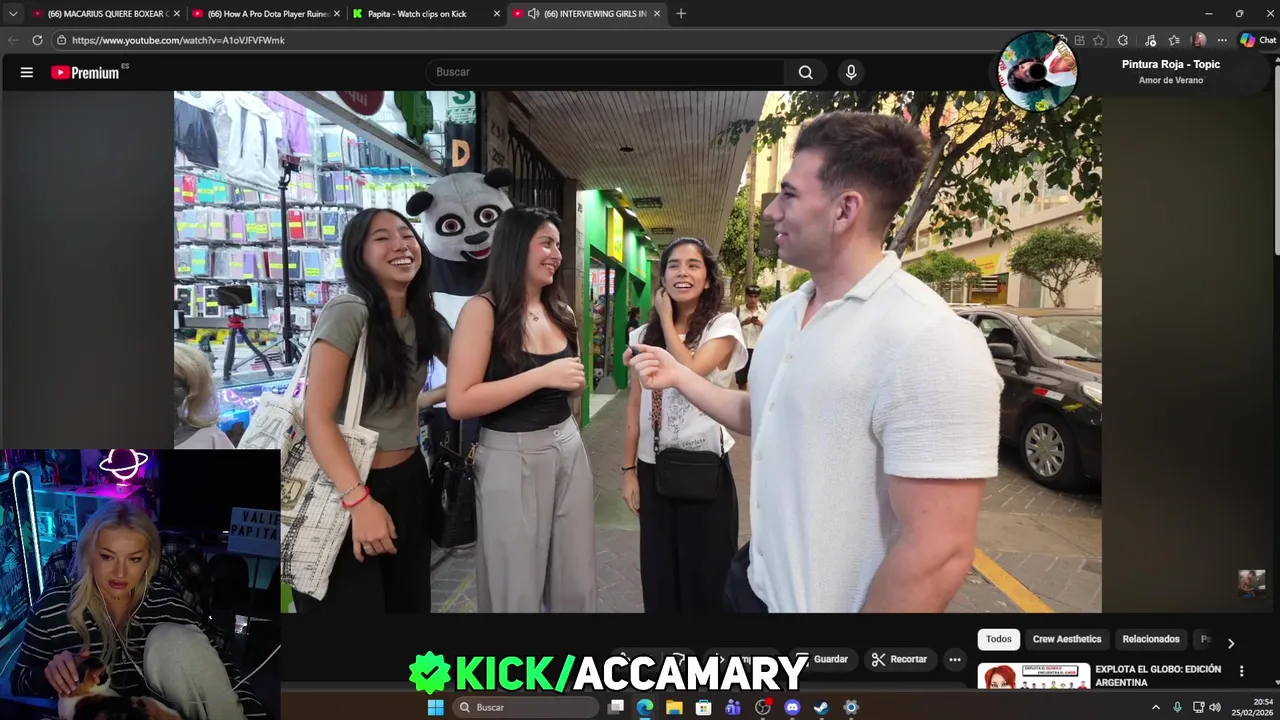Close the Papita Kick clips tab

point(496,13)
